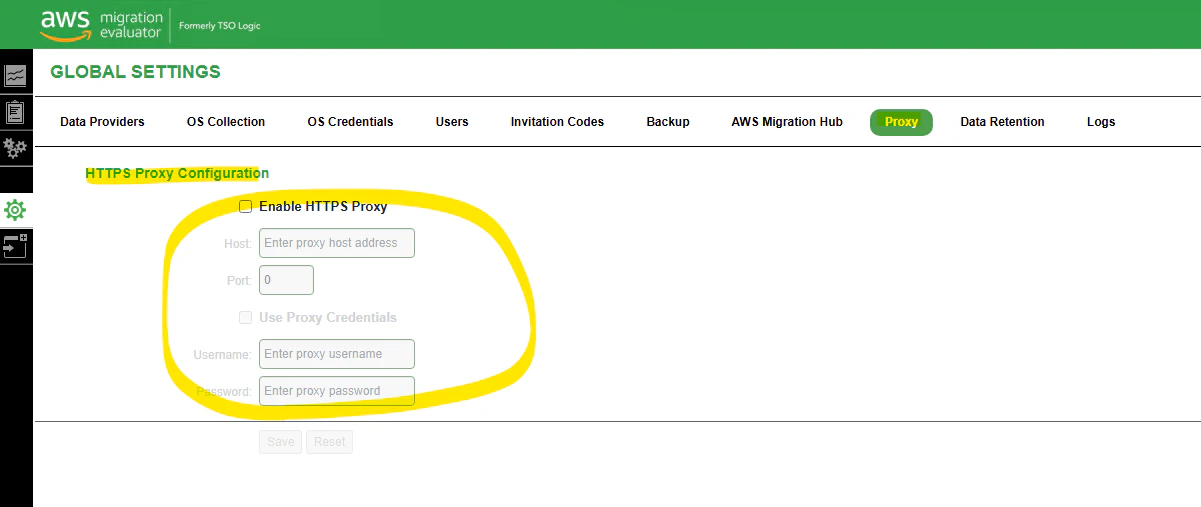Viewport: 1201px width, 507px height.
Task: Click into the proxy Password field
Action: pyautogui.click(x=336, y=391)
